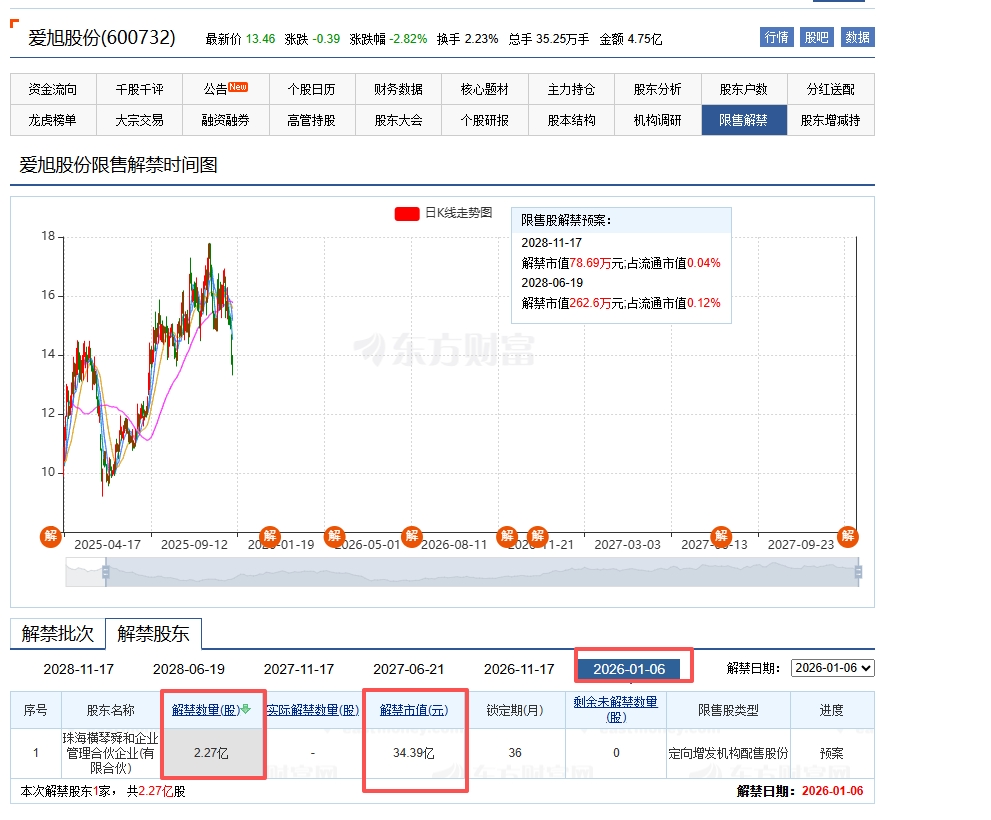Viewport: 991px width, 820px height.
Task: Click the 爱旭股份(600732) stock title
Action: pyautogui.click(x=102, y=37)
